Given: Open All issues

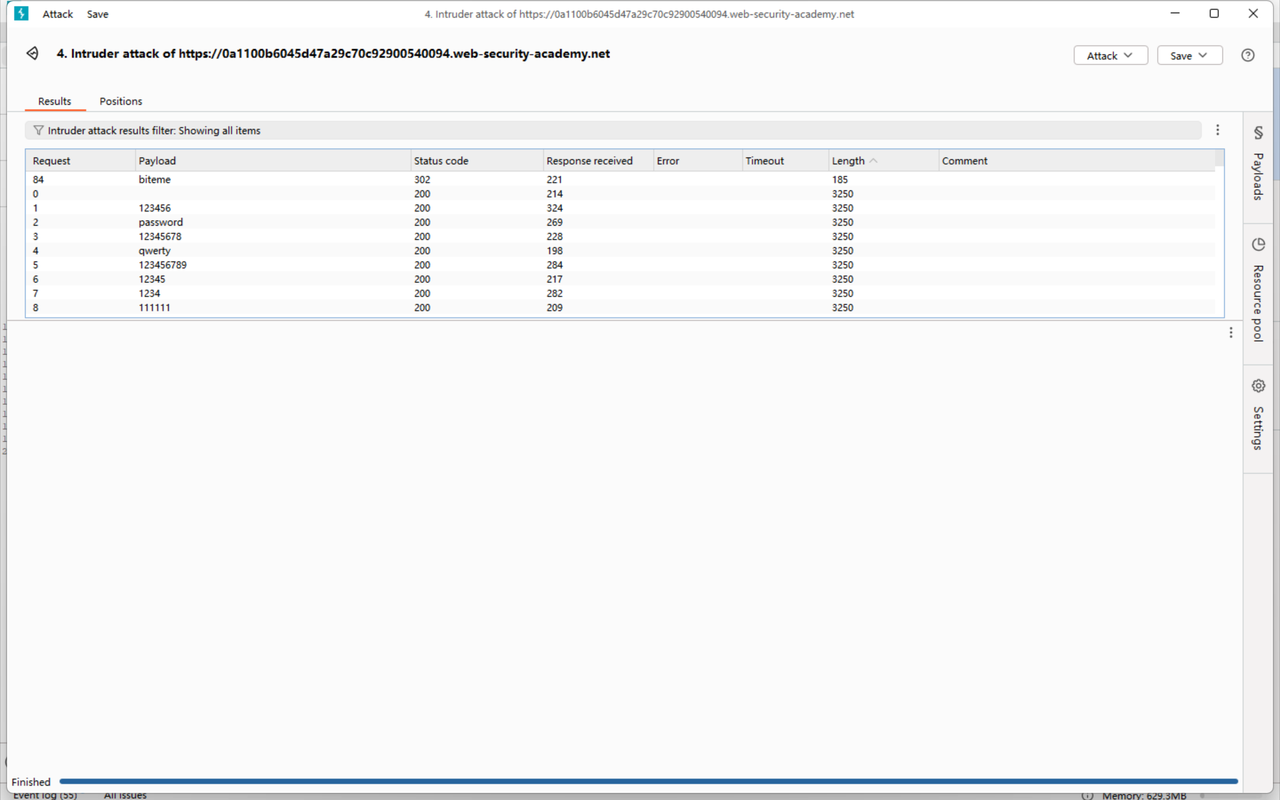Looking at the screenshot, I should (124, 794).
